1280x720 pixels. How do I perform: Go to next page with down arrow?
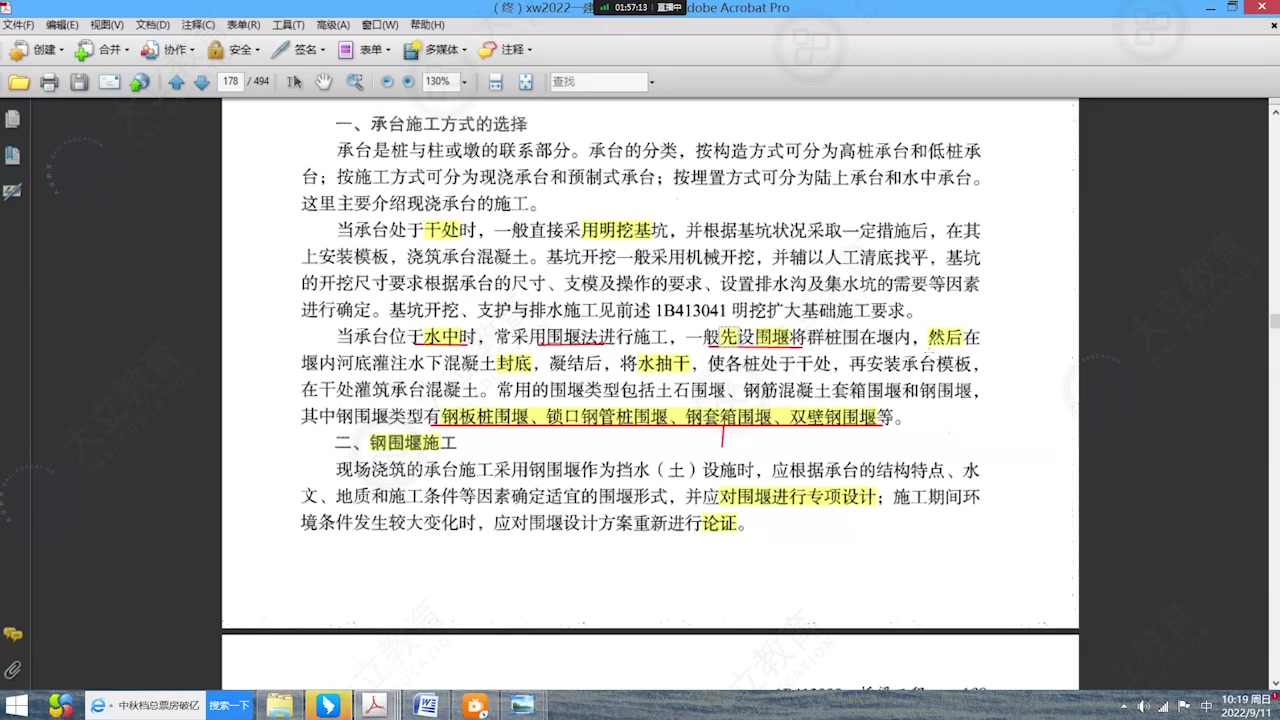tap(201, 82)
